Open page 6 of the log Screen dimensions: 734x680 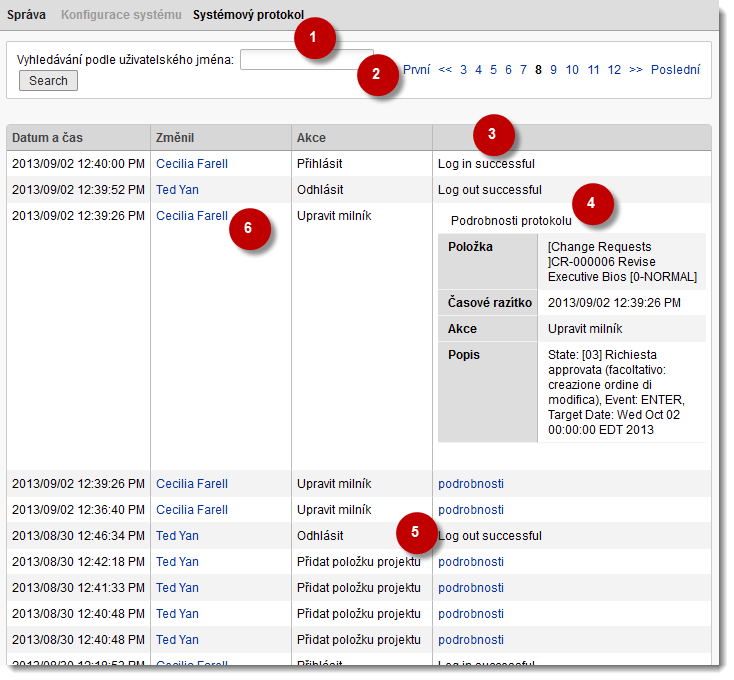(508, 70)
